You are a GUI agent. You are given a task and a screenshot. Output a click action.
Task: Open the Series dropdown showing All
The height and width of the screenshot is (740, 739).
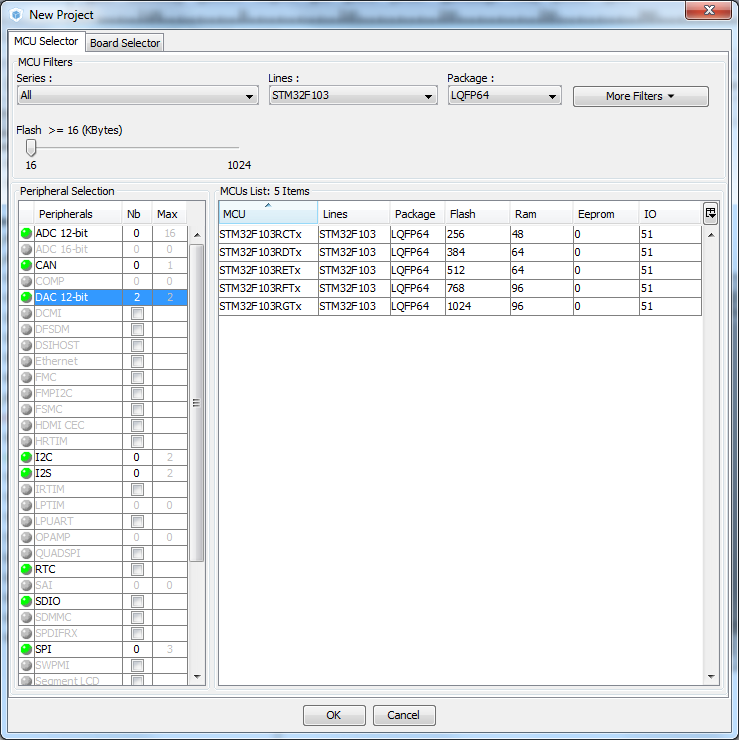coord(137,95)
